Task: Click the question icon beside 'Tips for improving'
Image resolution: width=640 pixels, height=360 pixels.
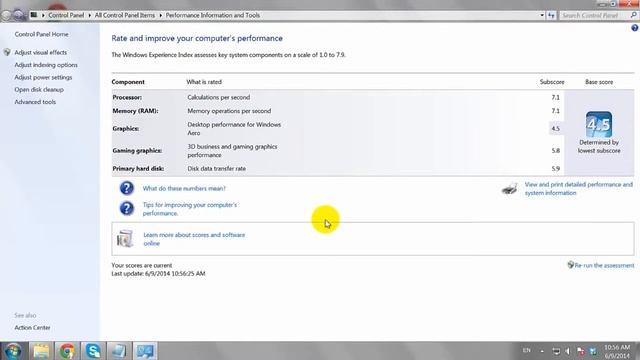Action: pyautogui.click(x=127, y=209)
